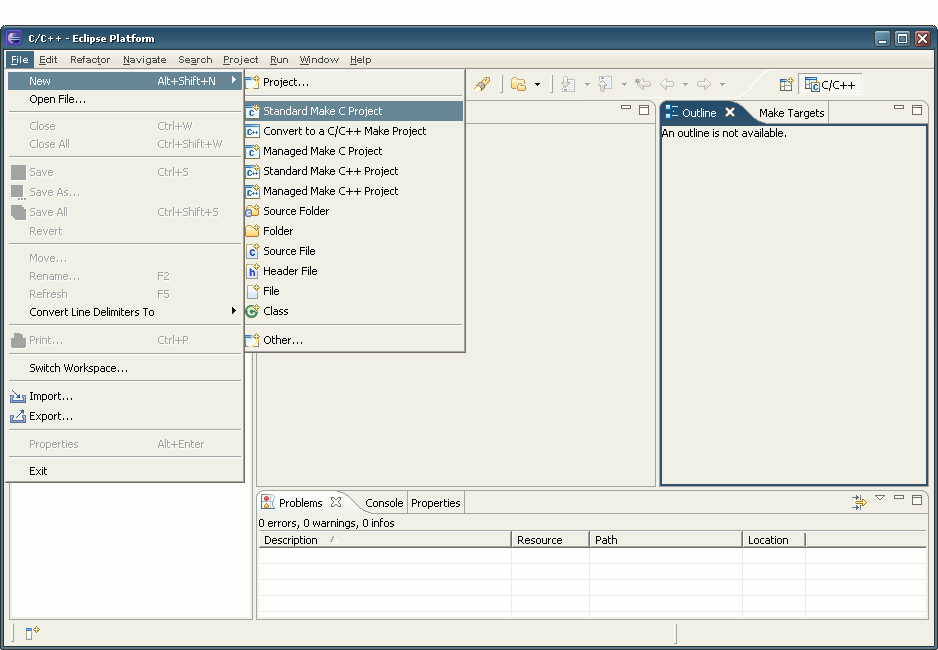Click the Problems view filter icon
The width and height of the screenshot is (938, 650).
click(x=859, y=502)
